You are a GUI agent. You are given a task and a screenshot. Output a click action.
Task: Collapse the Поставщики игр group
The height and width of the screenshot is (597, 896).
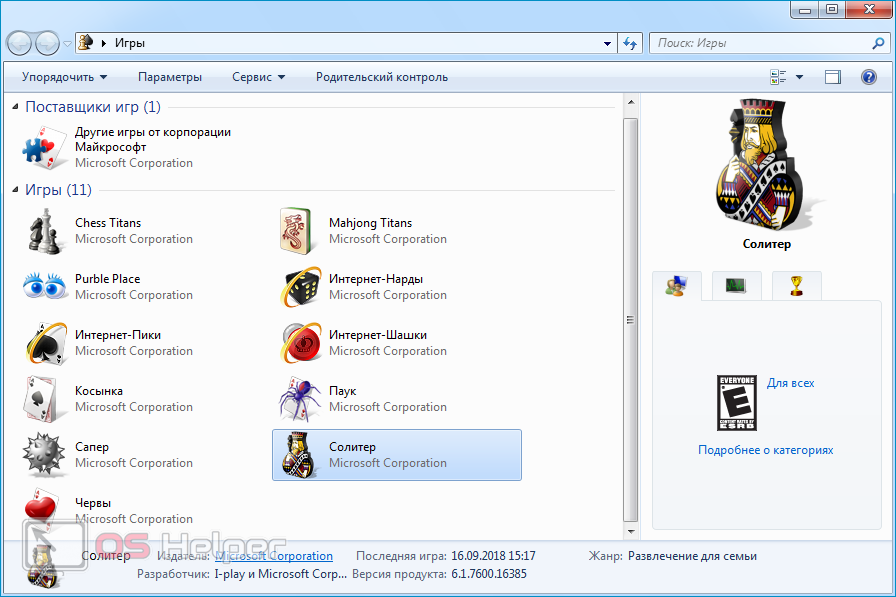(x=16, y=107)
